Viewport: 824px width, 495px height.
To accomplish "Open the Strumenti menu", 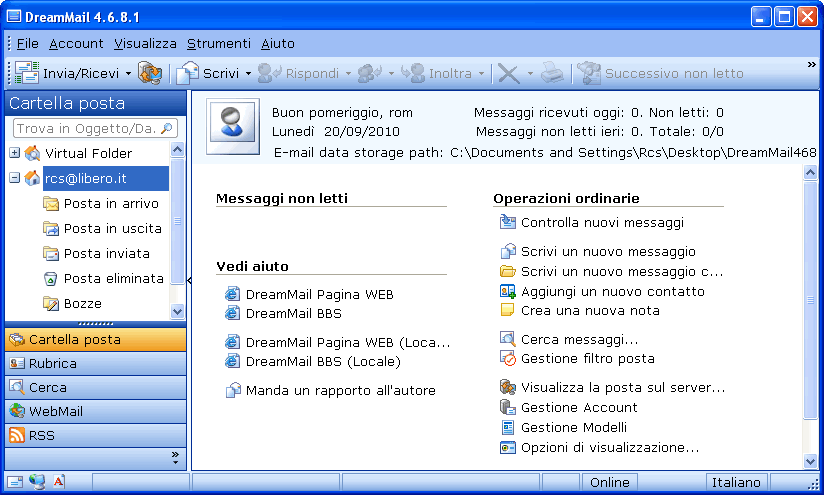I will coord(219,44).
